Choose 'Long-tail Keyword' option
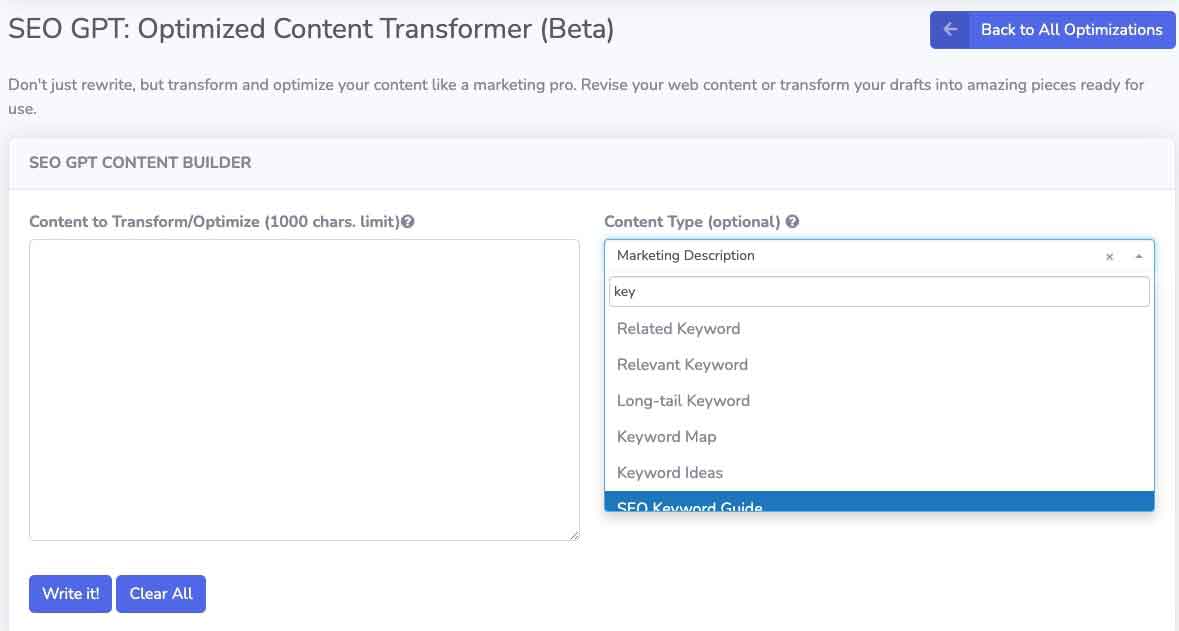 (879, 401)
